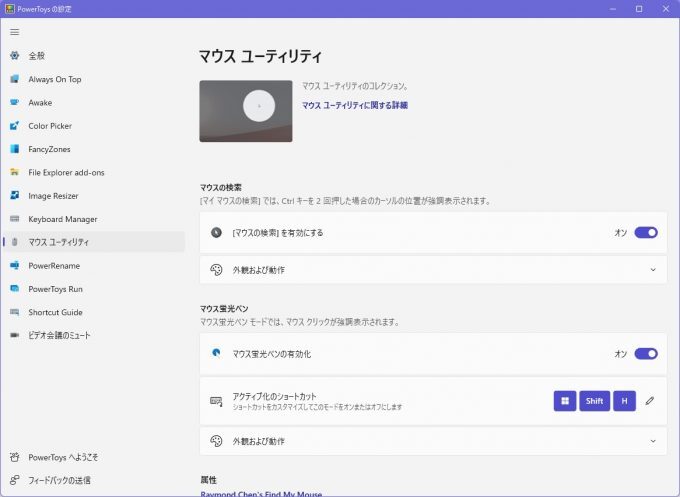Click the PowerRename icon
680x497 pixels.
15,265
